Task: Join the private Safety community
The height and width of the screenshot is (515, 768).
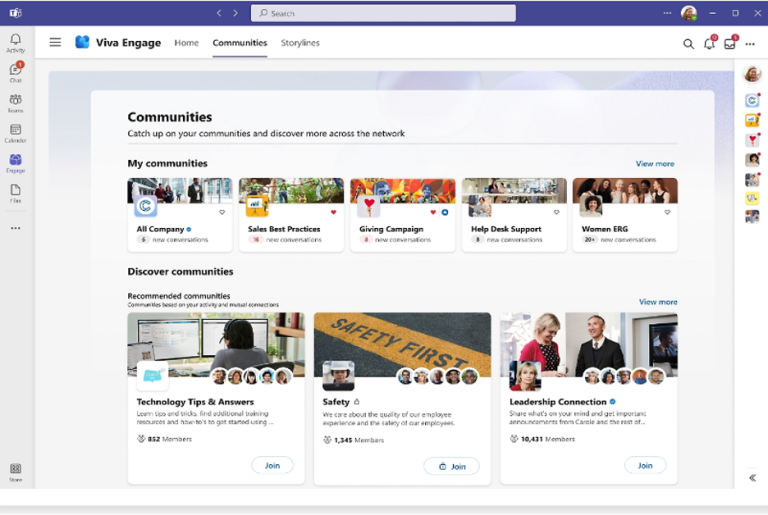Action: point(451,466)
